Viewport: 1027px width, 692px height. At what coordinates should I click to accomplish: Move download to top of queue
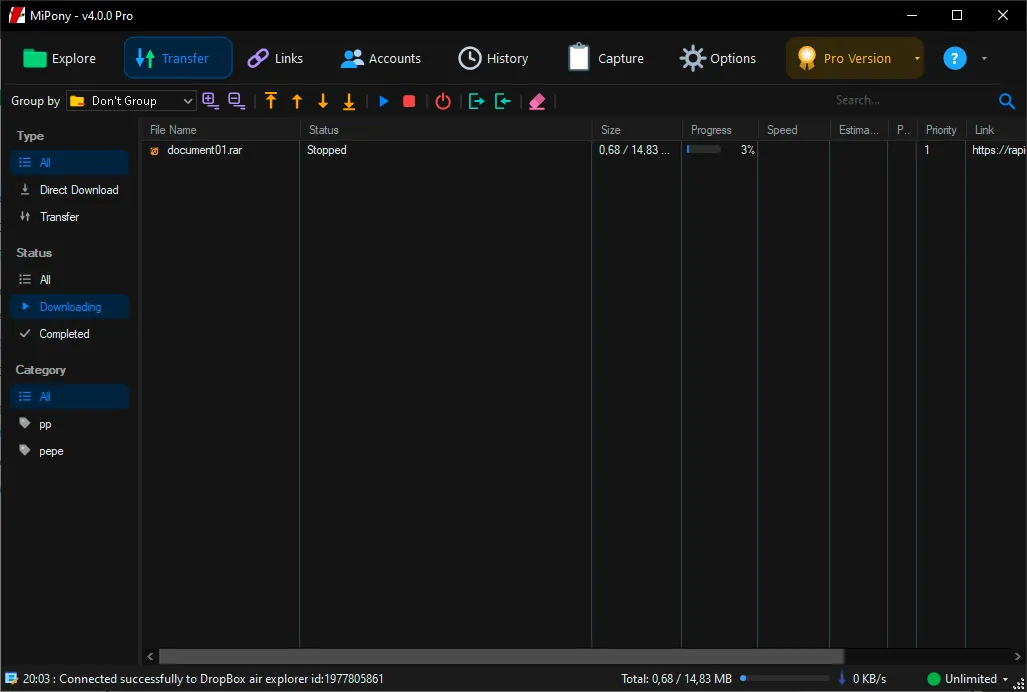click(271, 101)
